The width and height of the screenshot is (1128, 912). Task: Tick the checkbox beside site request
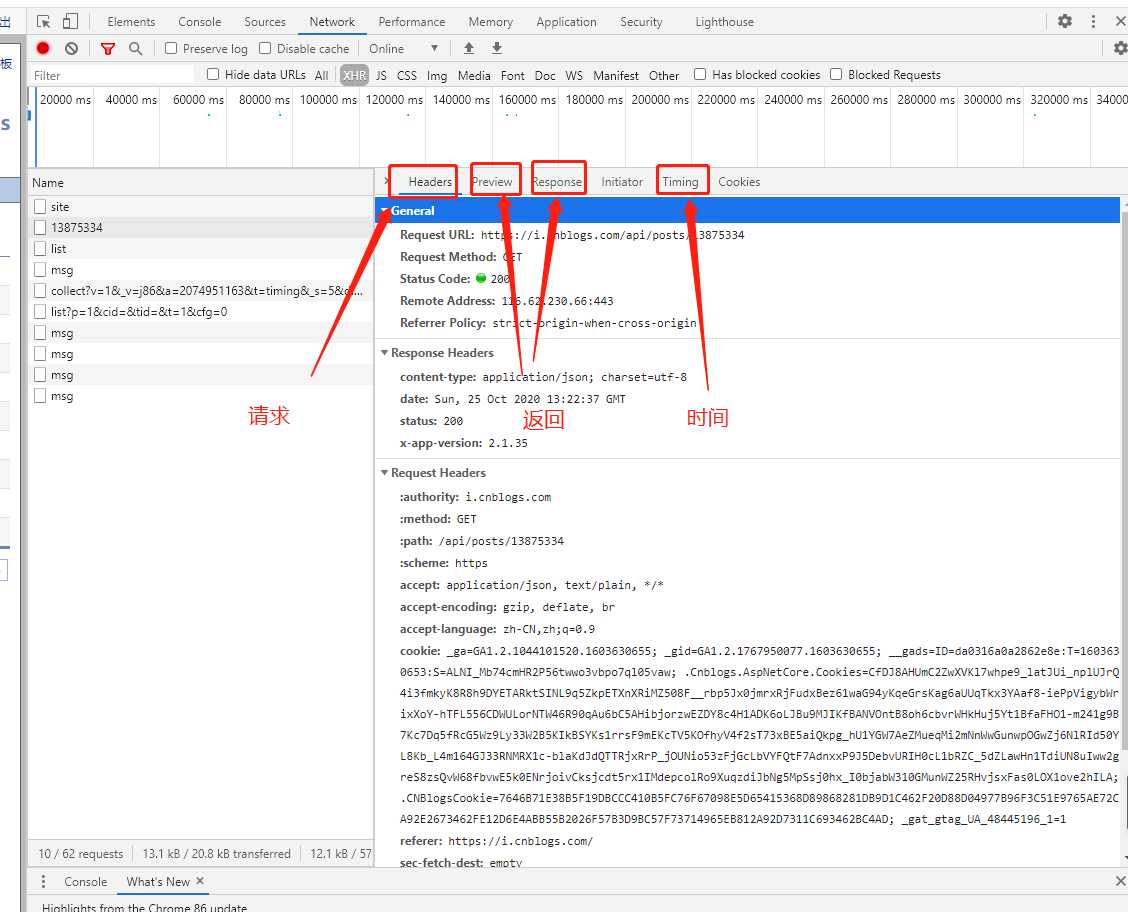[x=40, y=206]
